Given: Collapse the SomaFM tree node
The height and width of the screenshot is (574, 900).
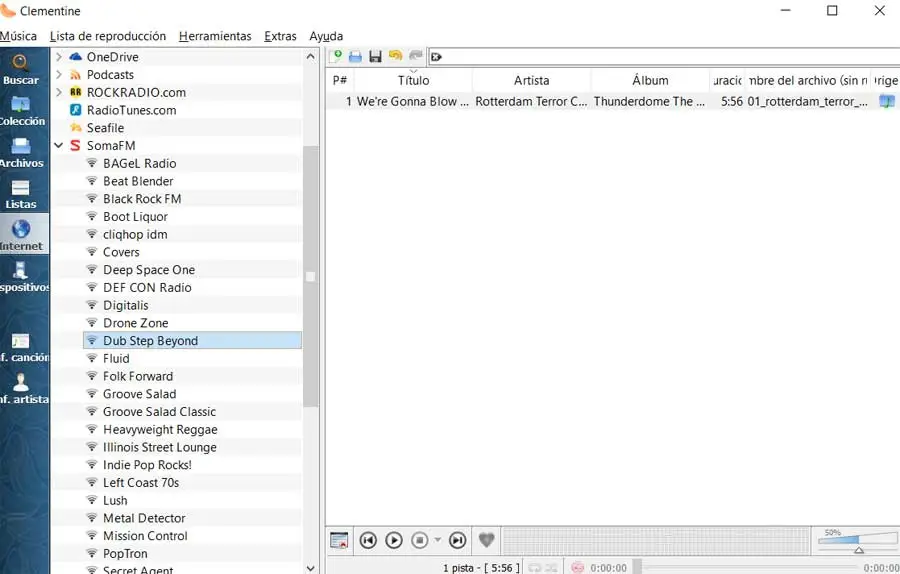Looking at the screenshot, I should click(59, 145).
